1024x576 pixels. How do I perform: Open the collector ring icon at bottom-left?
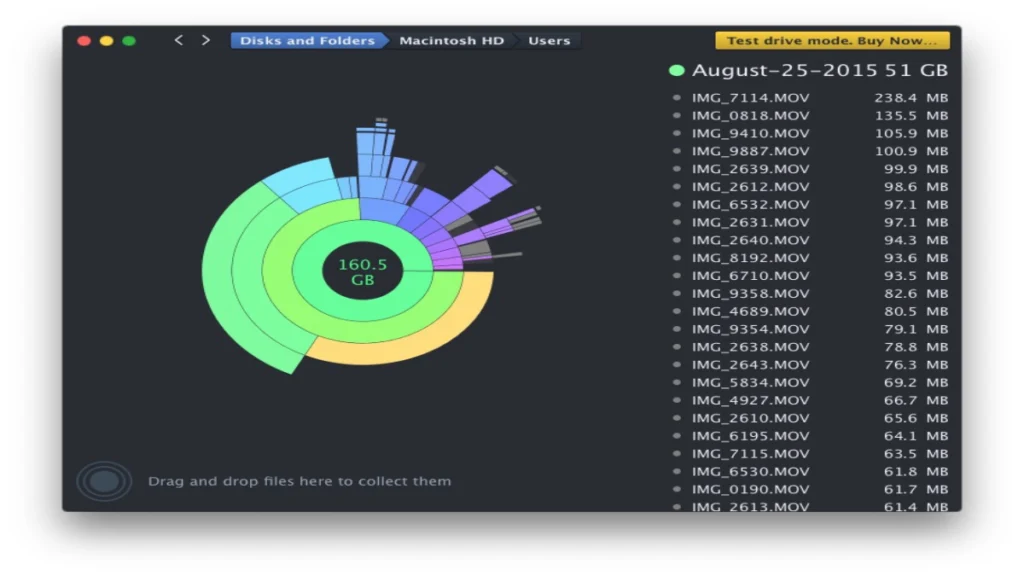103,480
